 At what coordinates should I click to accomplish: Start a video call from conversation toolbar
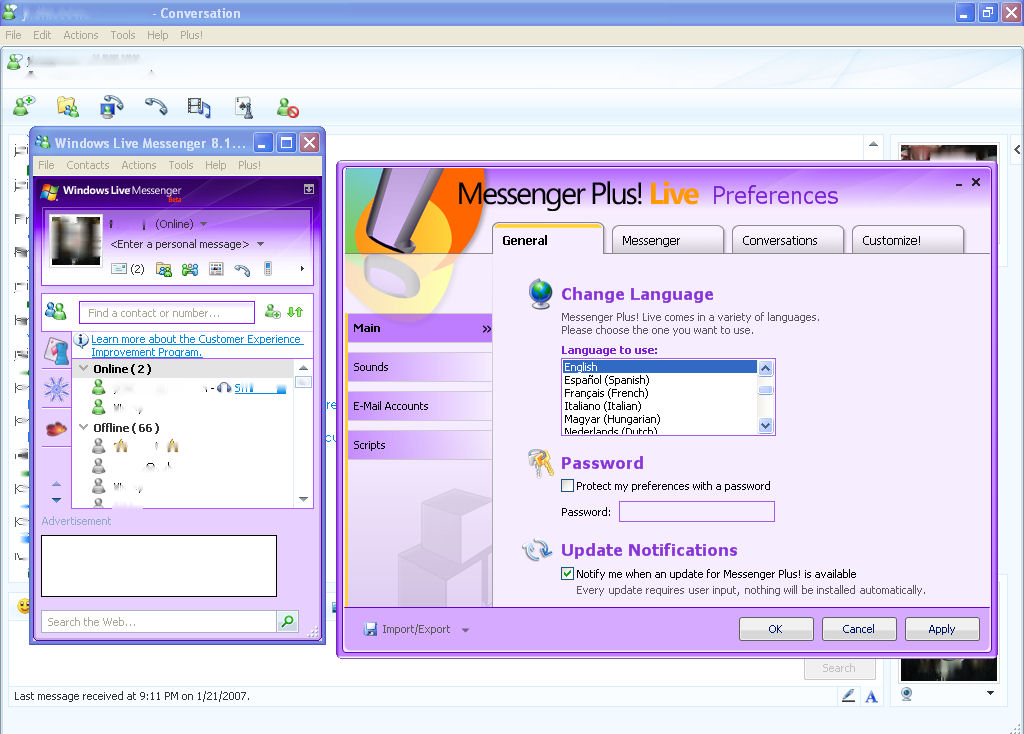pyautogui.click(x=112, y=107)
